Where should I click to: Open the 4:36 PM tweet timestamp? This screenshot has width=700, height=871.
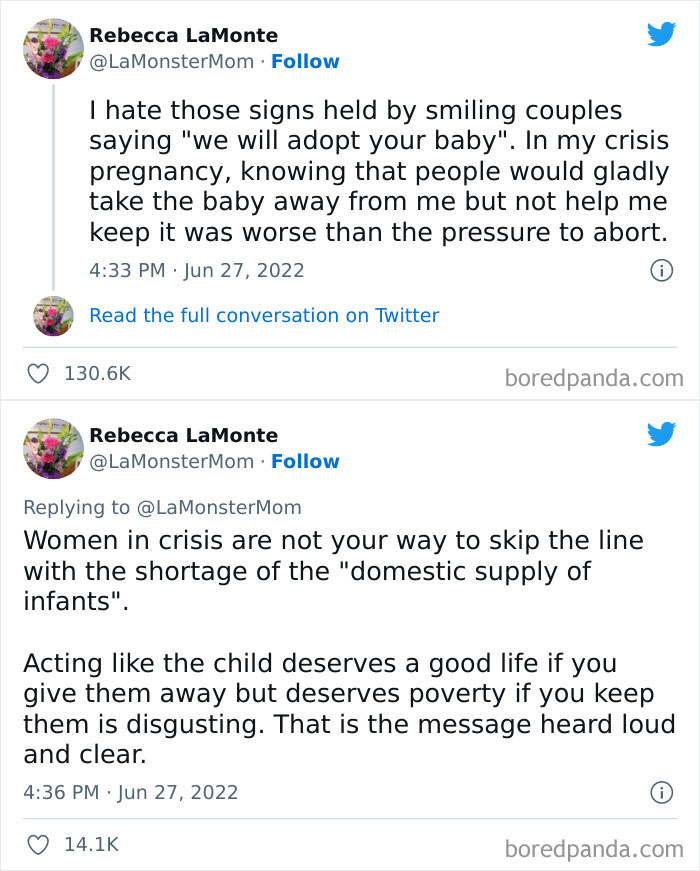point(130,792)
